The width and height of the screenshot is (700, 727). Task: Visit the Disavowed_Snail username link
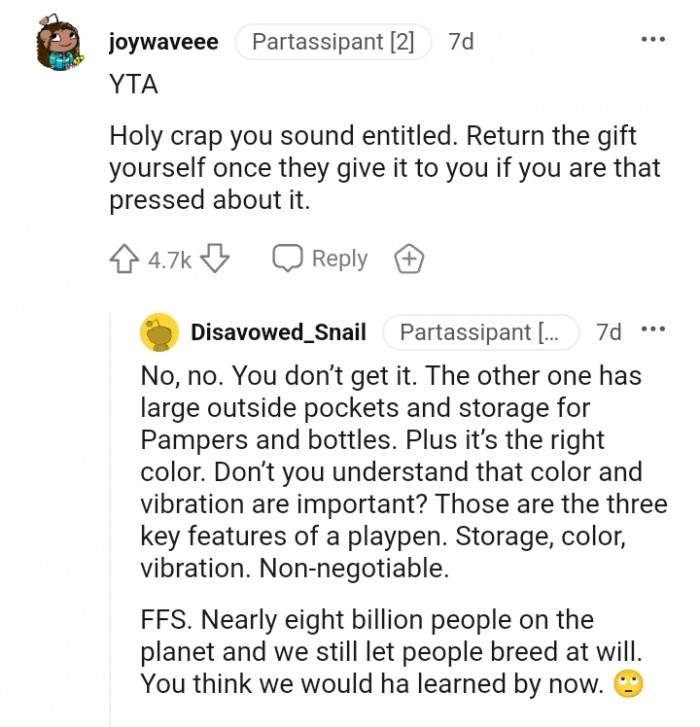278,332
